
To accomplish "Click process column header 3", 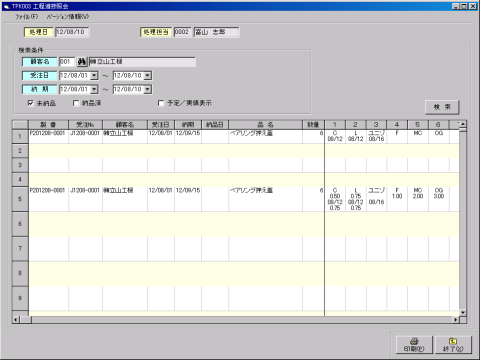I will [x=376, y=125].
